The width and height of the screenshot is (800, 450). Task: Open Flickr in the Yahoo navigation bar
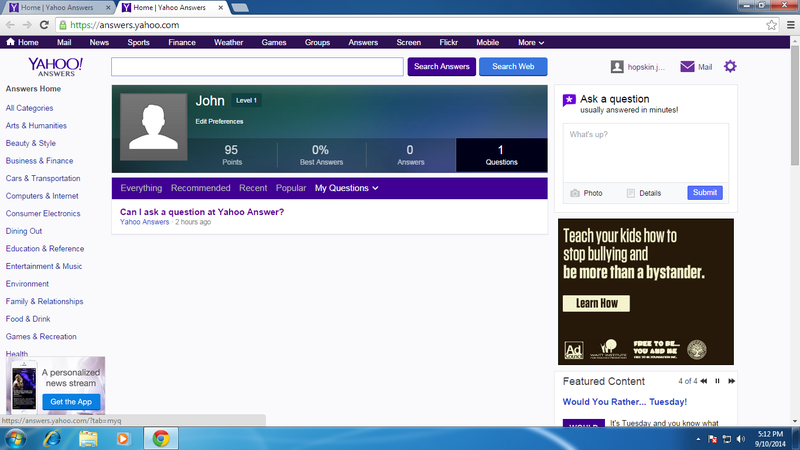tap(448, 42)
